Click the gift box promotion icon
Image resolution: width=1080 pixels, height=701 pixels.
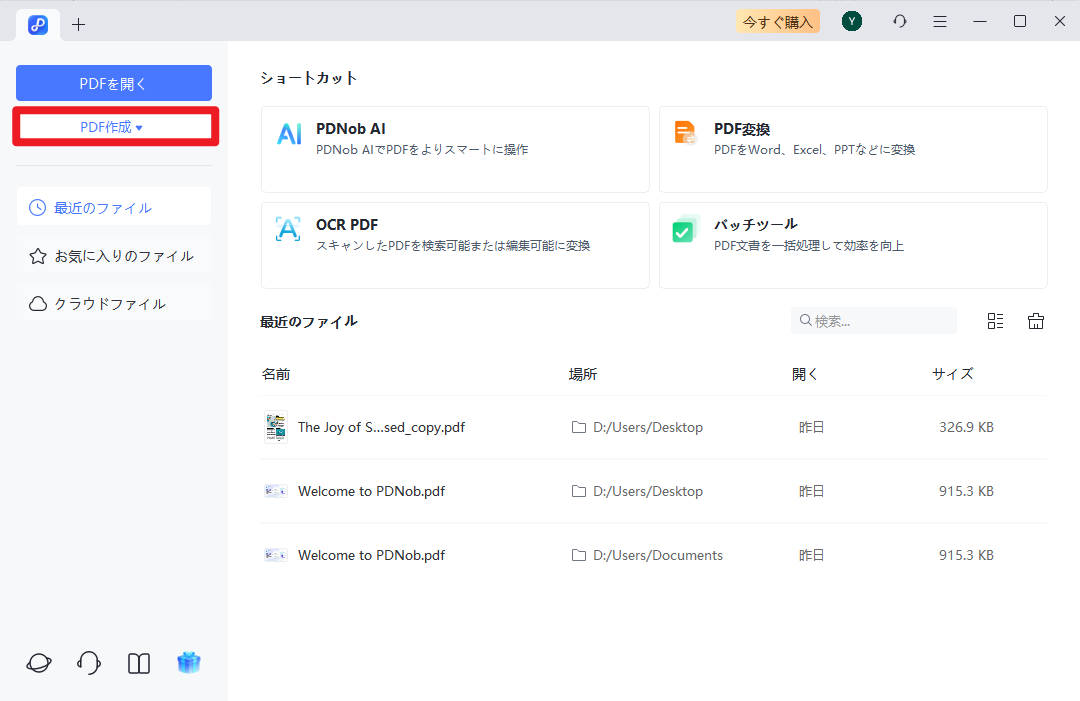(x=189, y=662)
